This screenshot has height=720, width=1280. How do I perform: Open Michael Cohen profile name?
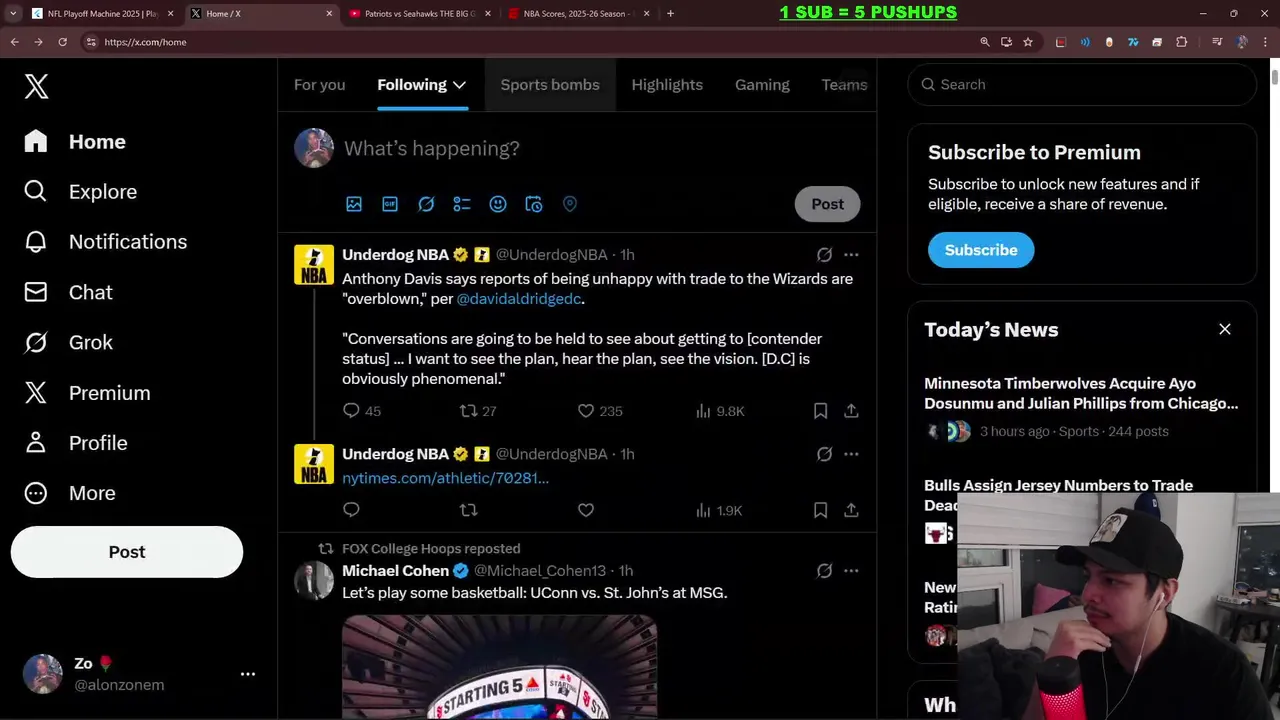click(395, 571)
